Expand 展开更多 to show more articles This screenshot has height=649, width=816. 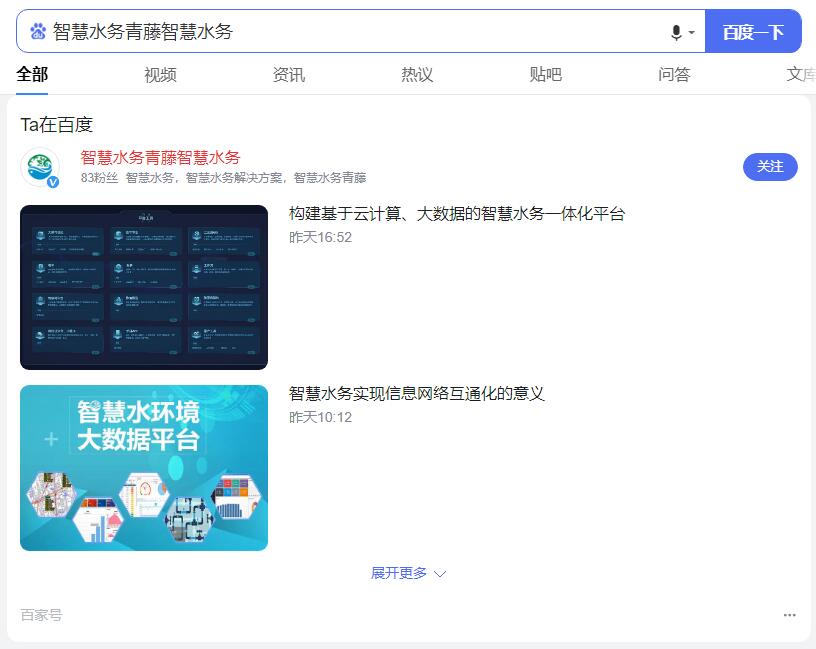[x=408, y=574]
